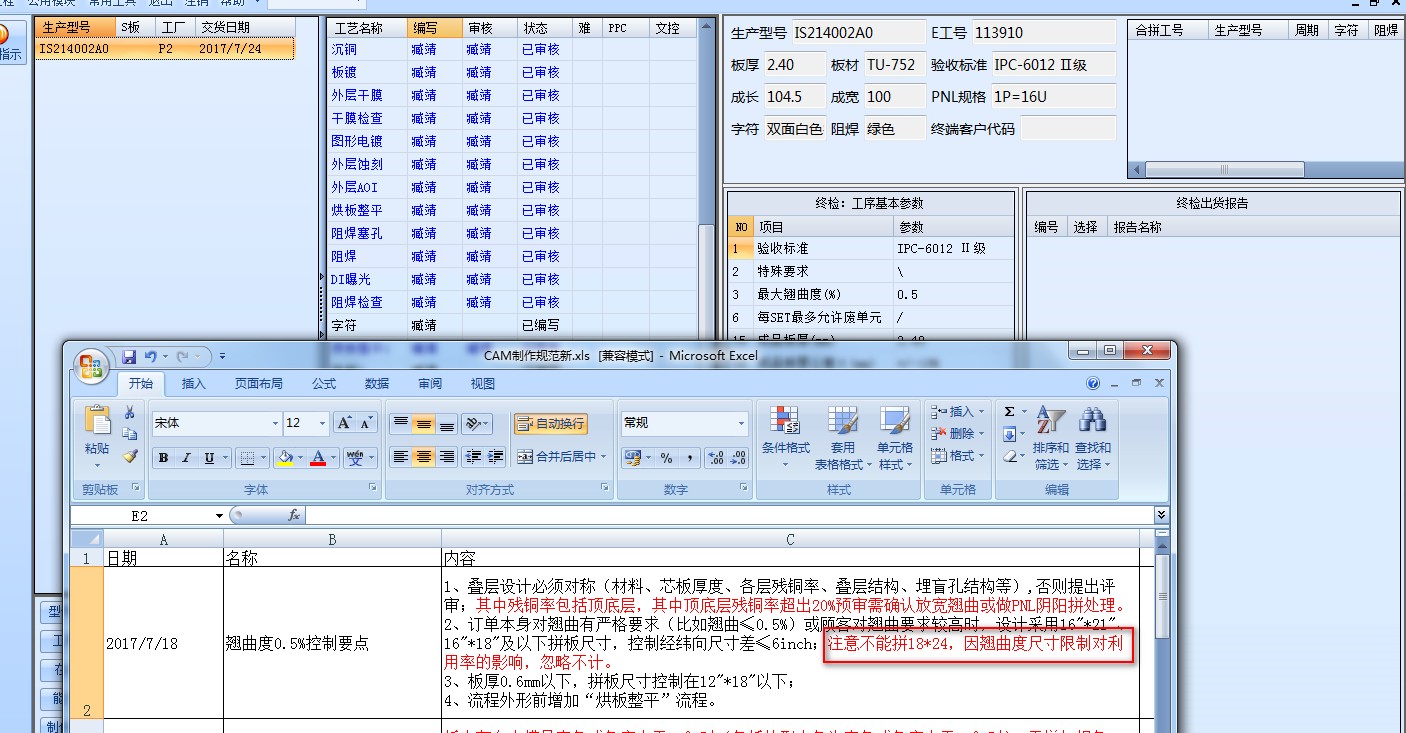The image size is (1406, 733).
Task: Click 编写 column header in process table
Action: [x=435, y=28]
